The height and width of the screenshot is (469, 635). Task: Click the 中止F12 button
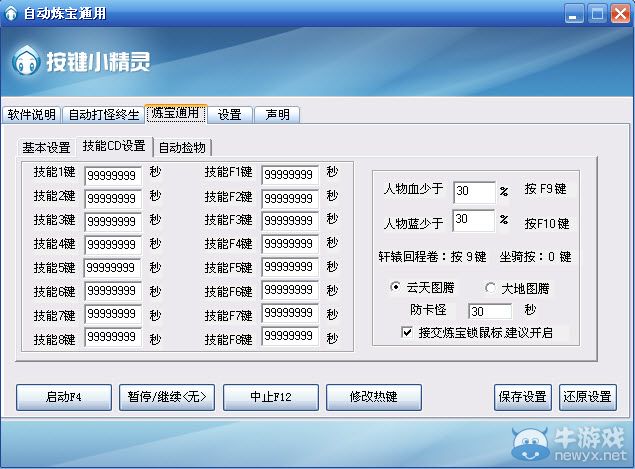click(x=271, y=397)
